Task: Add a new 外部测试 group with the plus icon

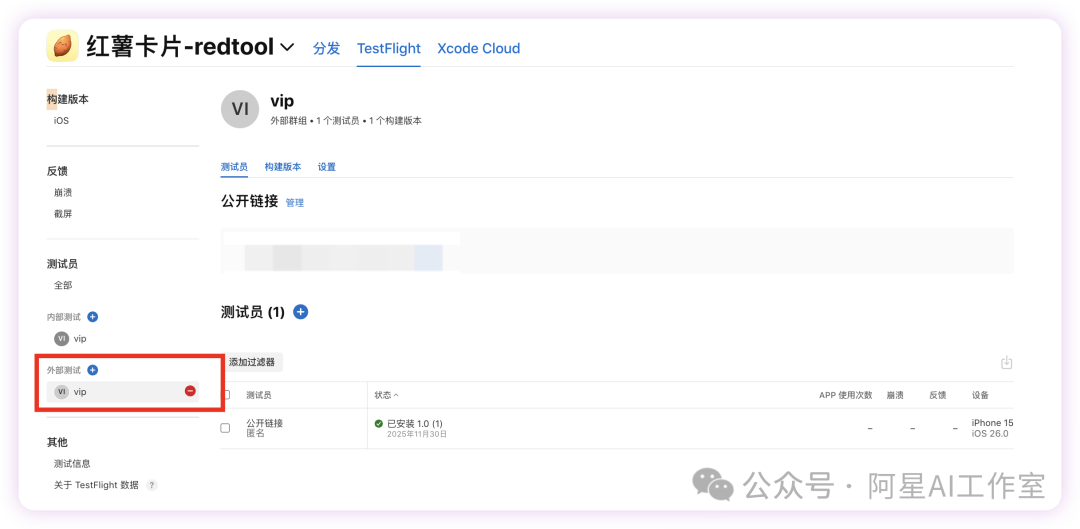Action: coord(93,370)
